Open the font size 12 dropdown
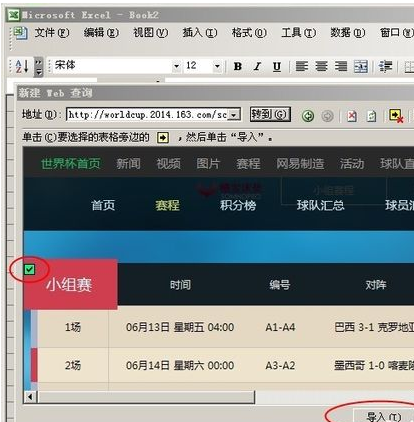 pos(217,66)
